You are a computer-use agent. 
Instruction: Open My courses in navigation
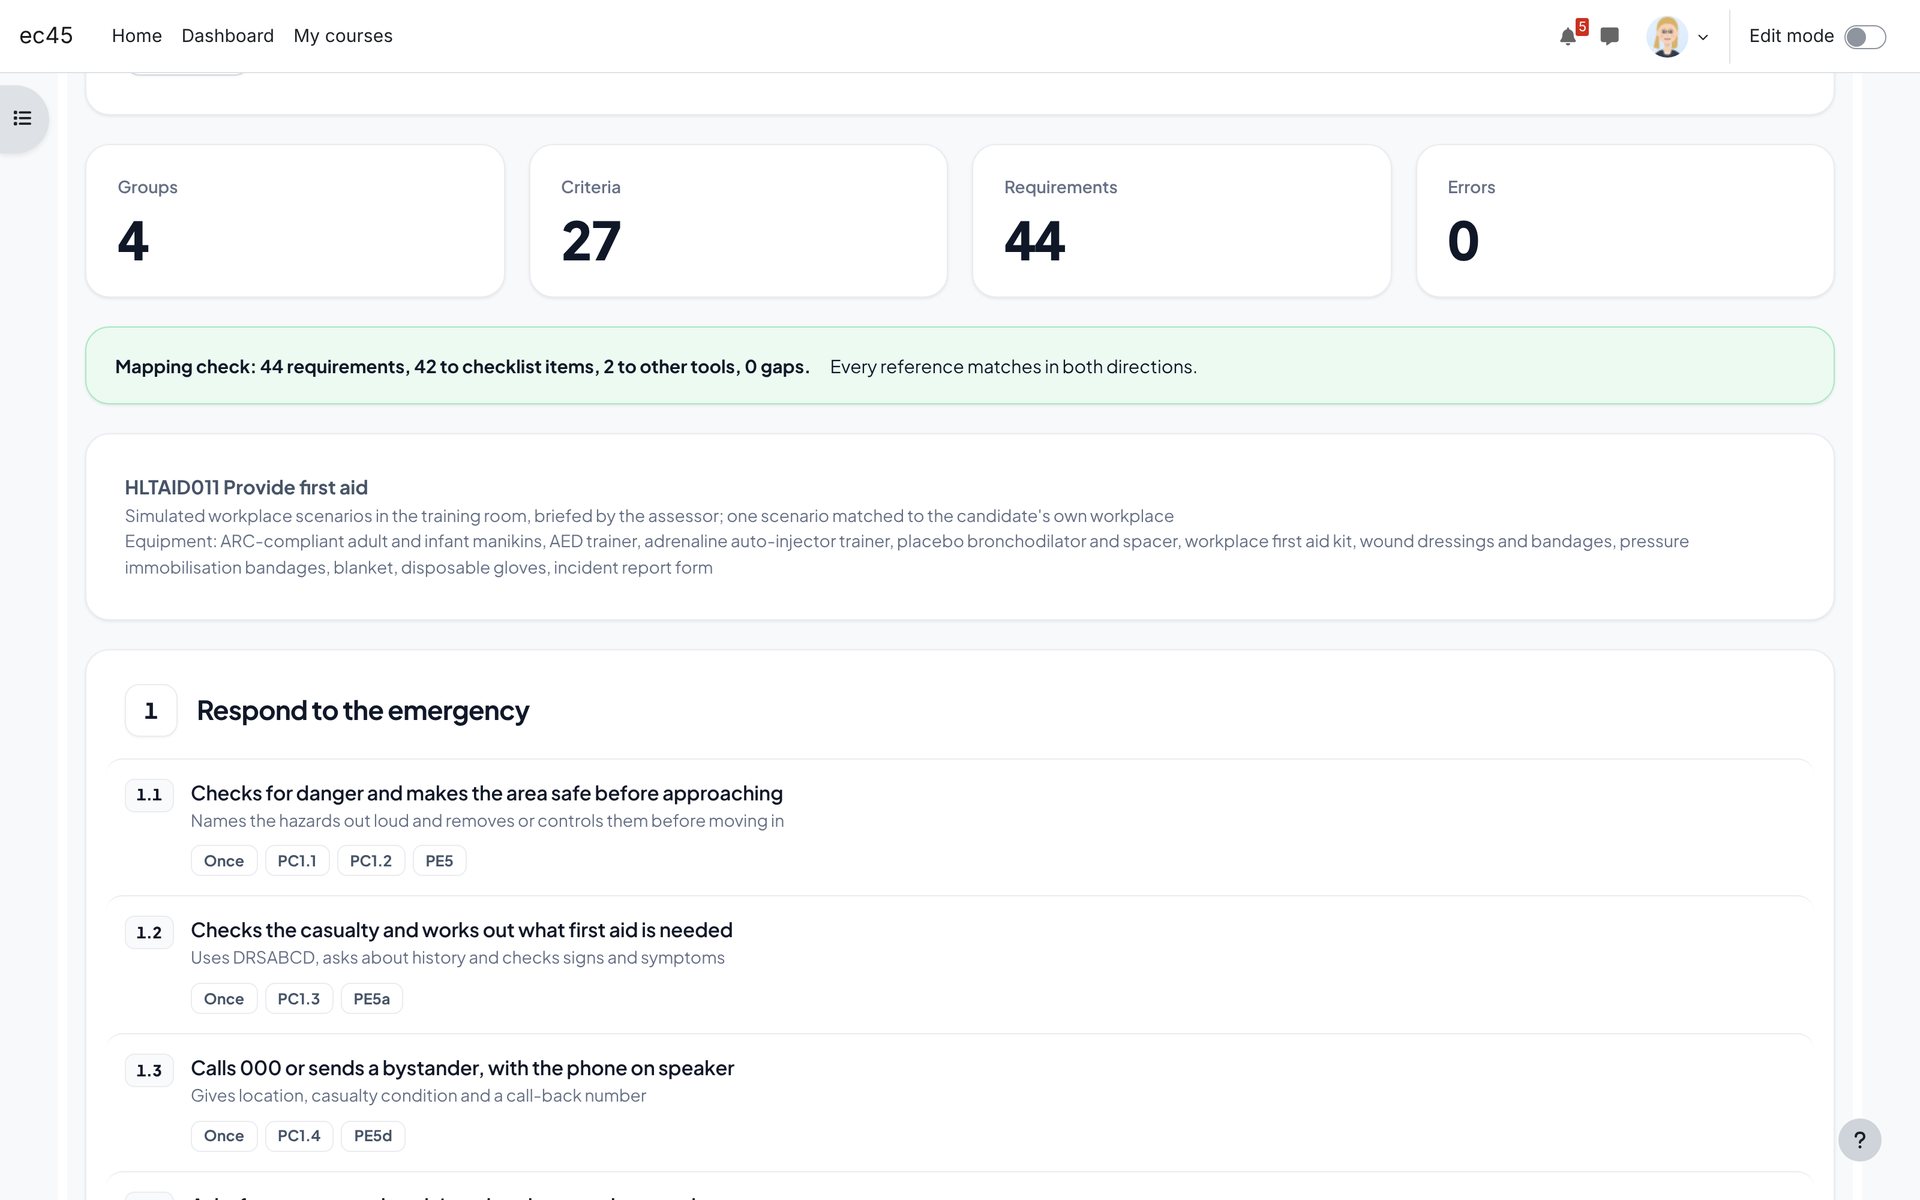[343, 36]
